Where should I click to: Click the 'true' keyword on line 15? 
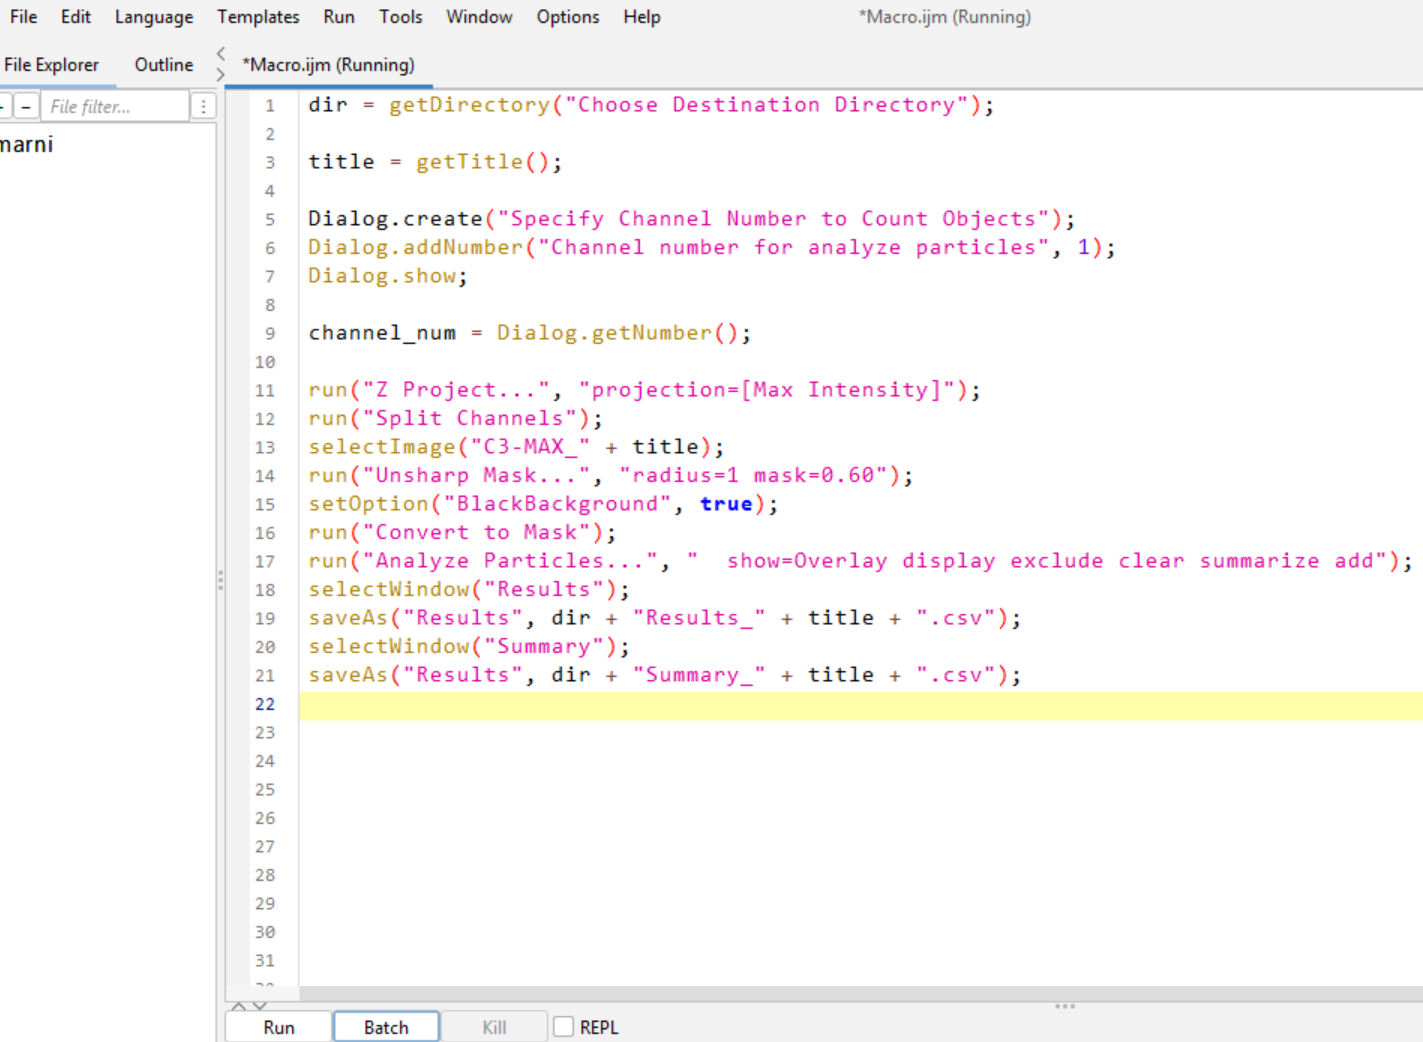tap(726, 504)
